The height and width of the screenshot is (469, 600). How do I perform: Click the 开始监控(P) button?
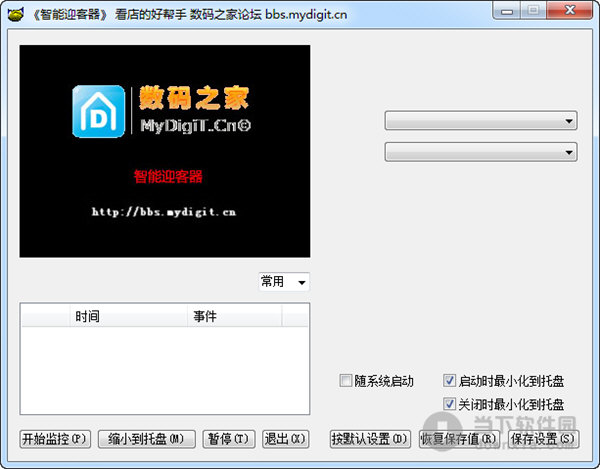click(55, 439)
